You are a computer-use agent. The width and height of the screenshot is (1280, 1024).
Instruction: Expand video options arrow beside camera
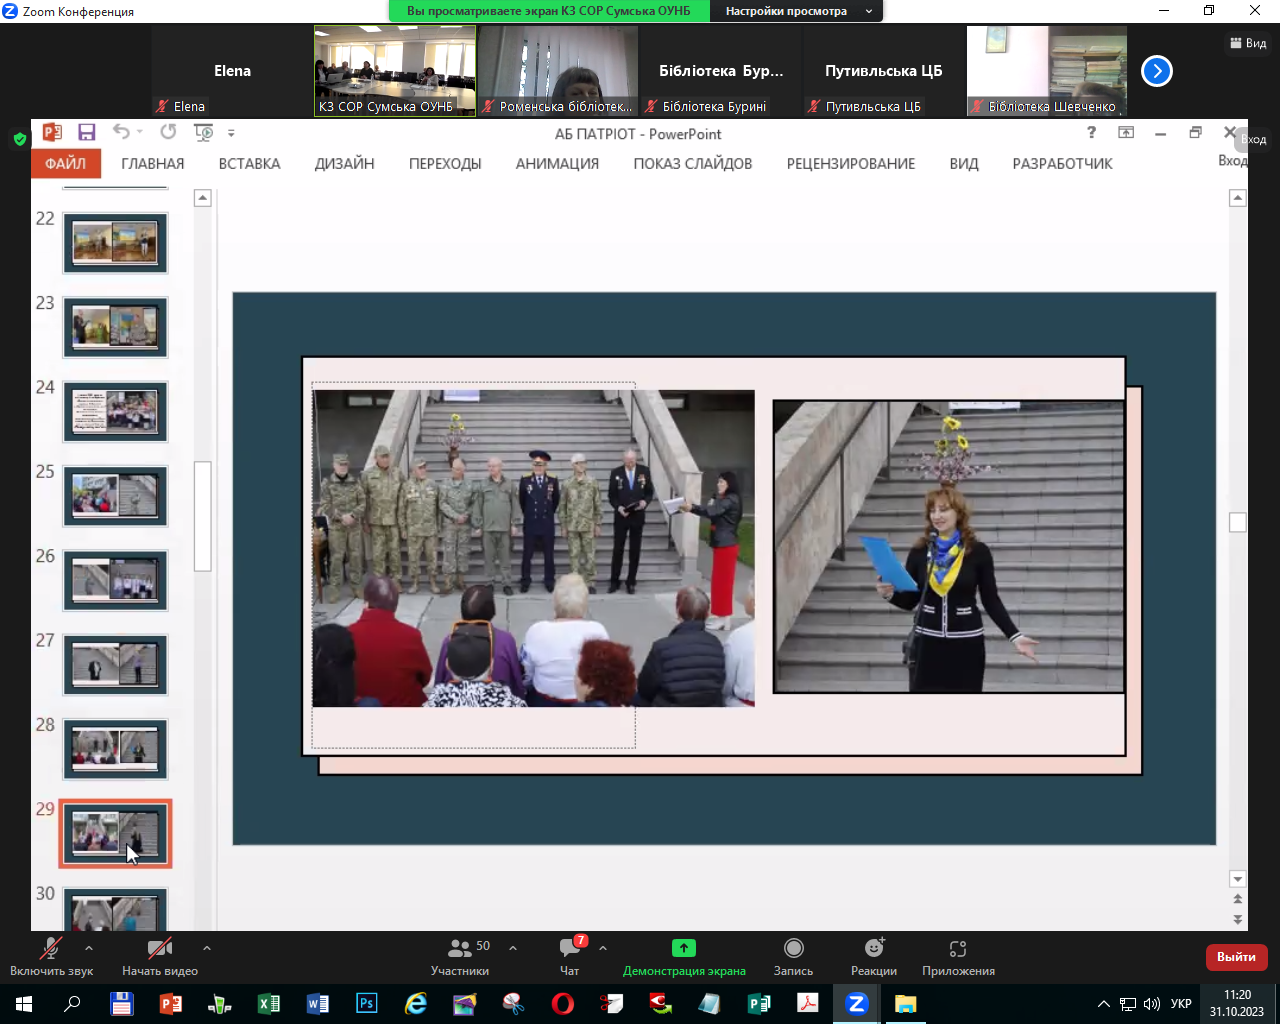tap(207, 948)
